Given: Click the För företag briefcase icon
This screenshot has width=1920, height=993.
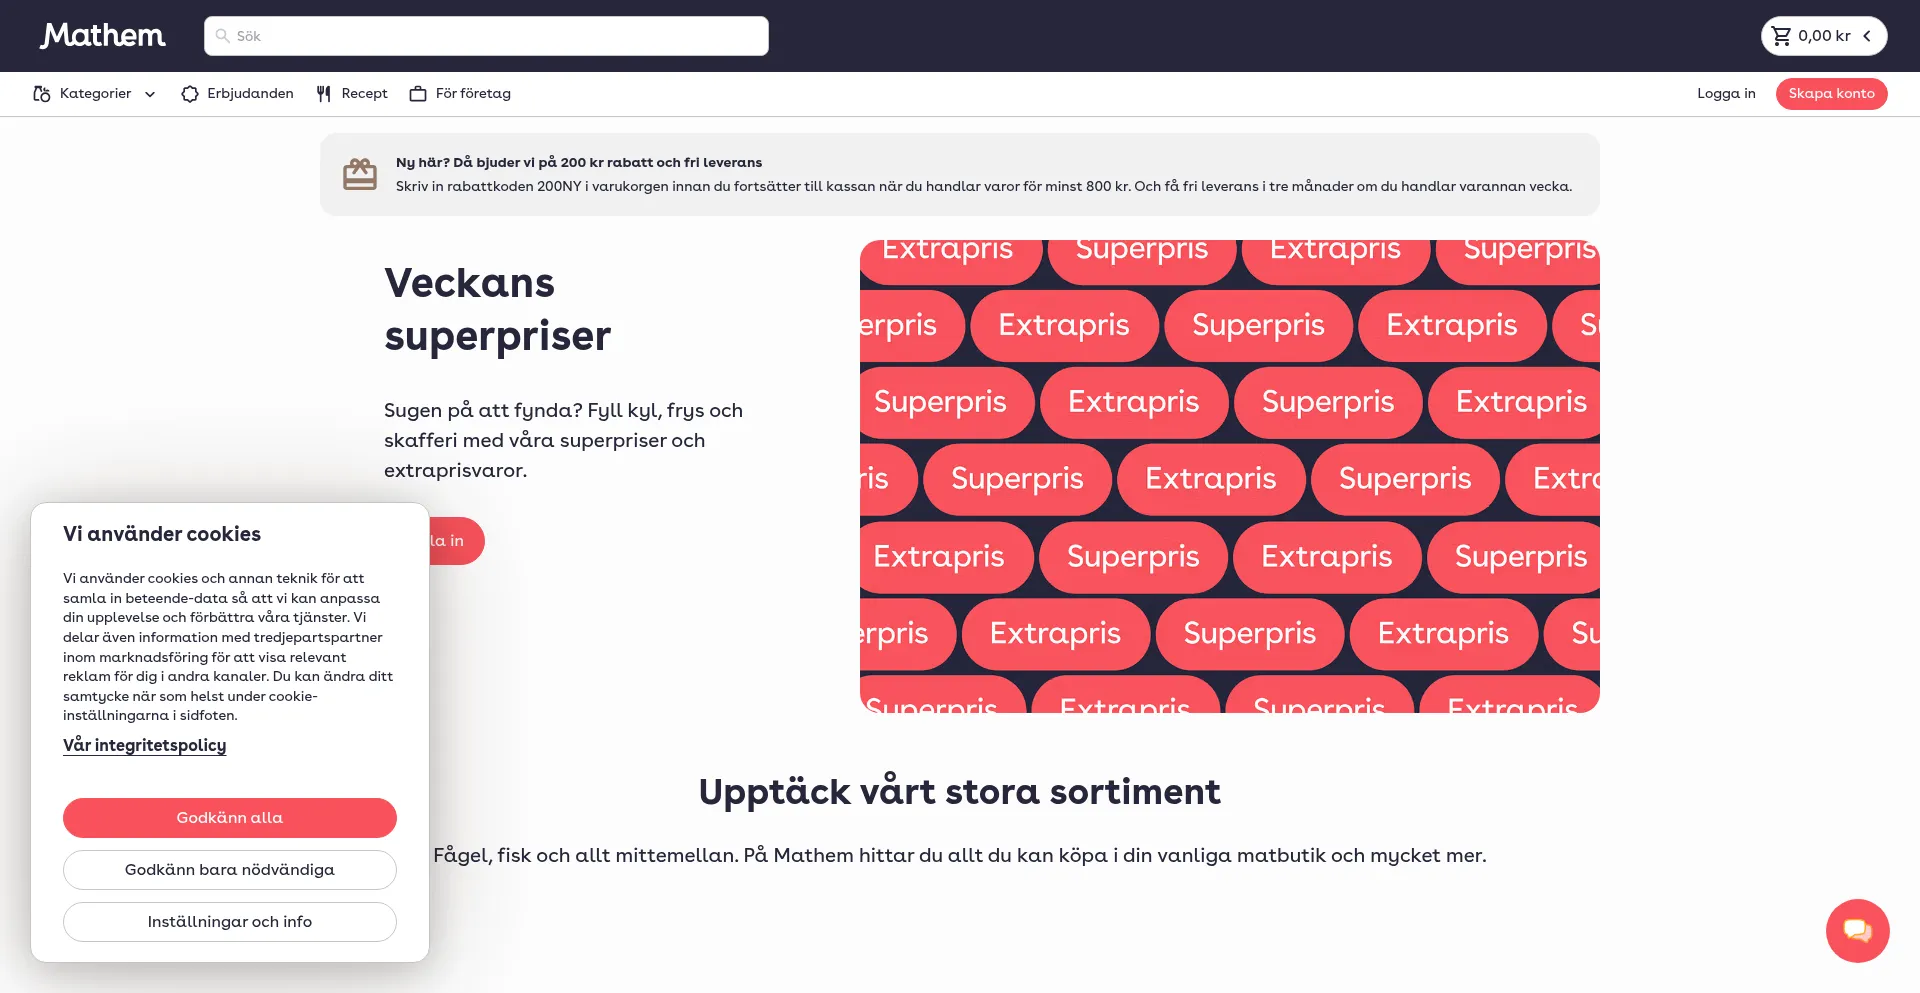Looking at the screenshot, I should pos(418,94).
